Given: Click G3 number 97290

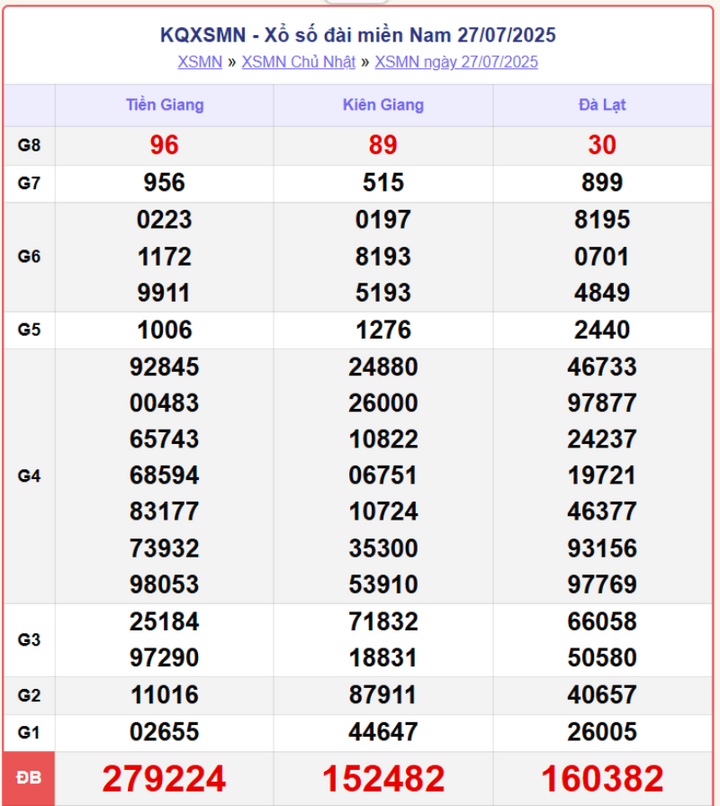Looking at the screenshot, I should point(164,658).
